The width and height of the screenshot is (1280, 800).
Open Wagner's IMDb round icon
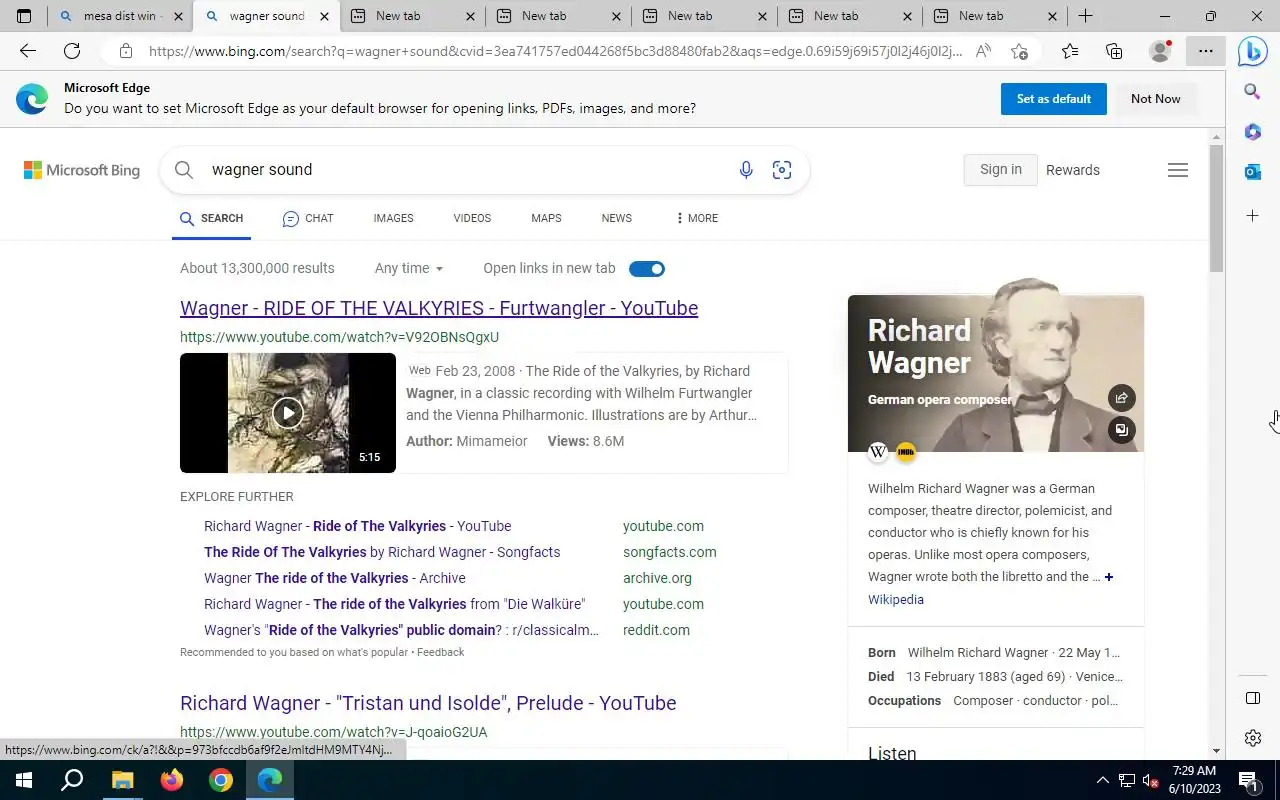pos(906,452)
